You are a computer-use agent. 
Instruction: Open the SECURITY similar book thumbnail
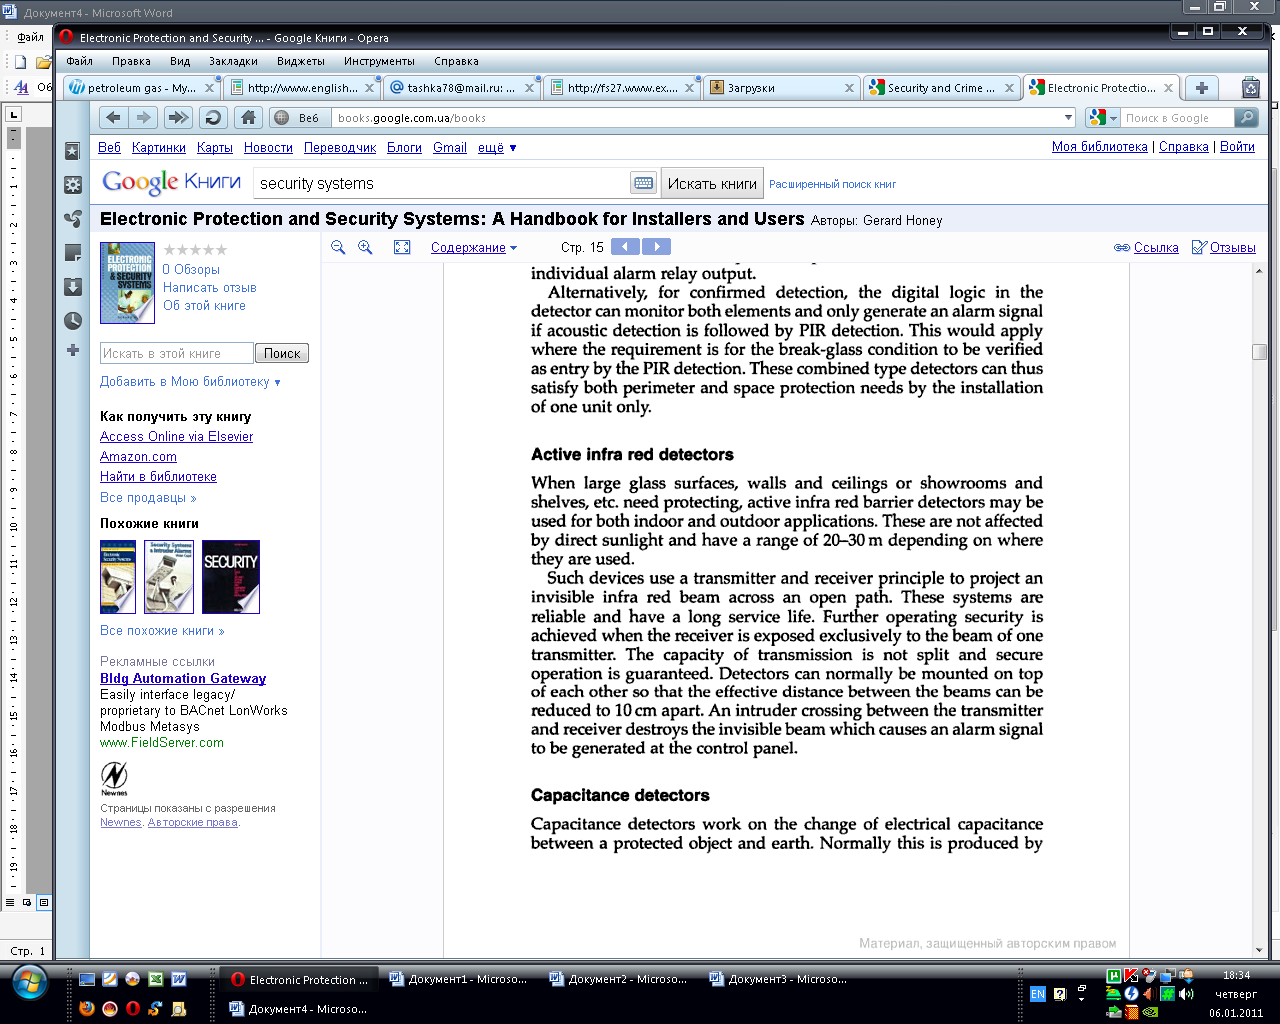(231, 577)
